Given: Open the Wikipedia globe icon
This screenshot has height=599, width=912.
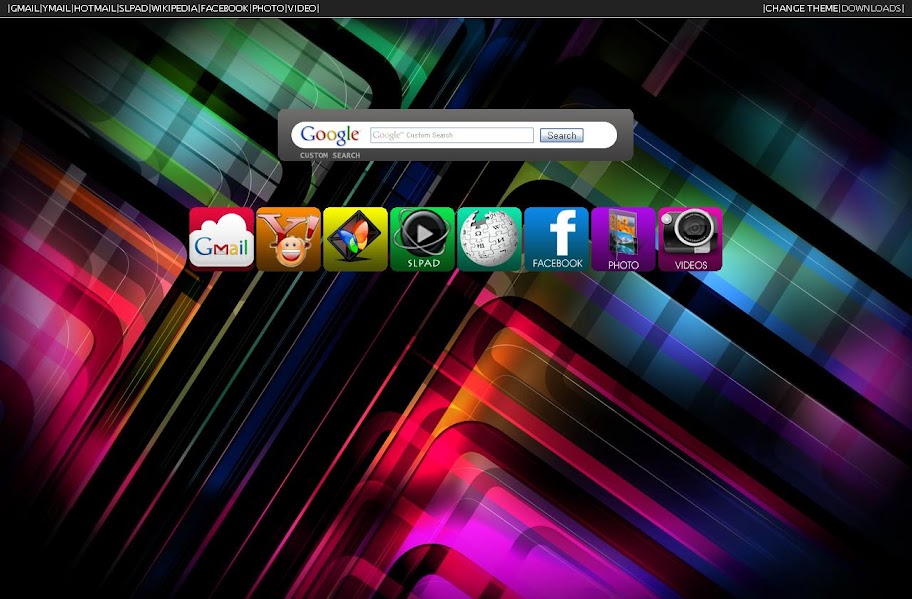Looking at the screenshot, I should [x=489, y=239].
